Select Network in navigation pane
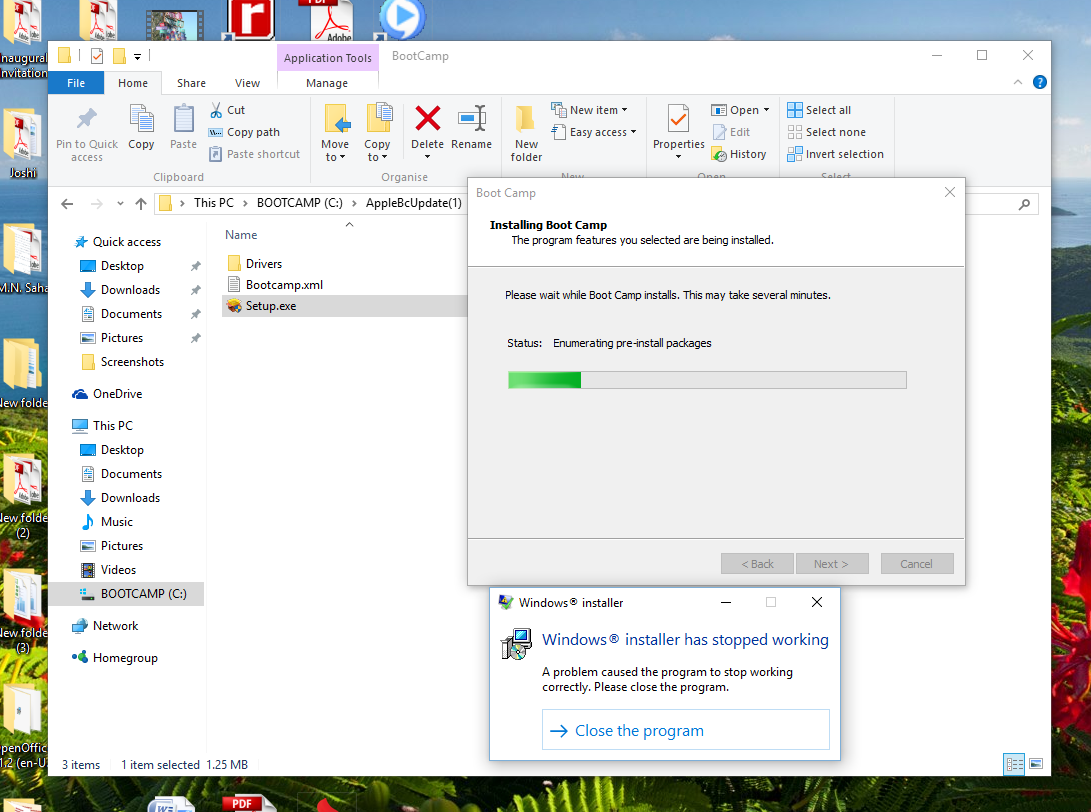Viewport: 1091px width, 812px height. 115,626
